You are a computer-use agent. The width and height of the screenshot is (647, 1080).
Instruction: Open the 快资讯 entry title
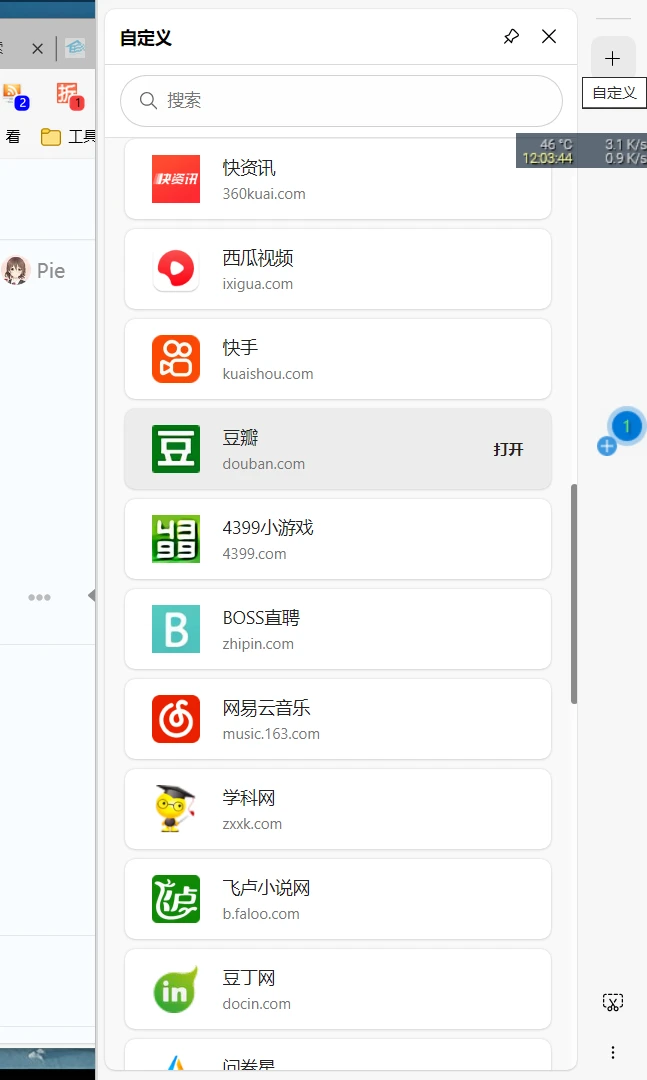pos(249,168)
